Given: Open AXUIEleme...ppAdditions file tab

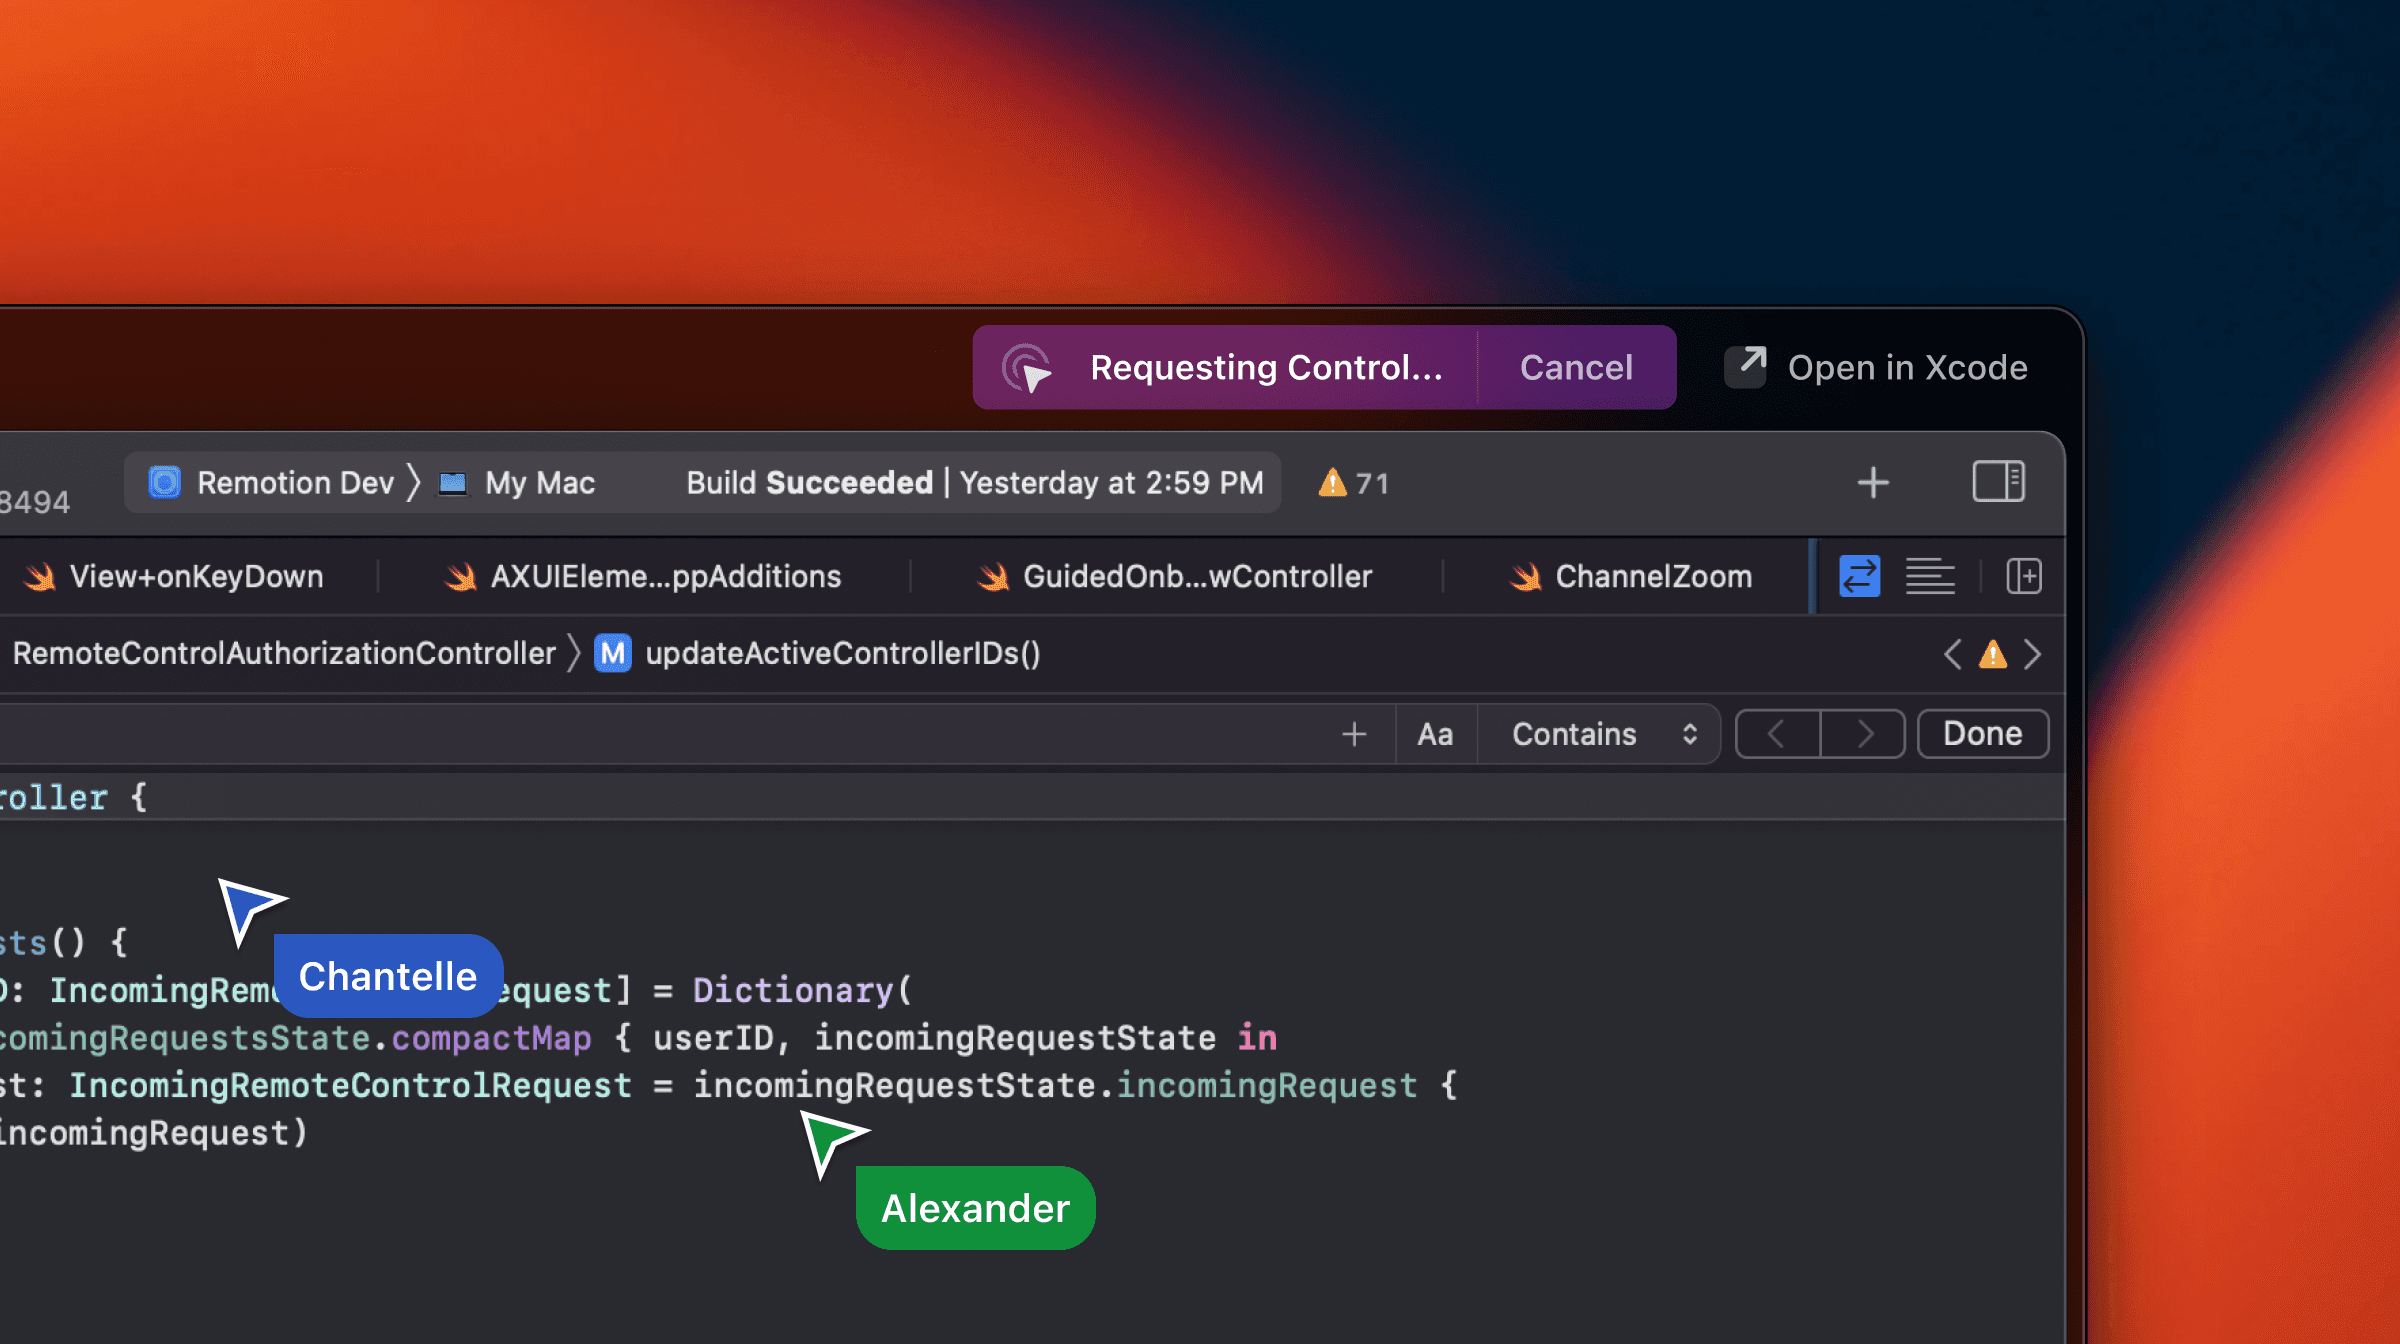Looking at the screenshot, I should tap(665, 577).
